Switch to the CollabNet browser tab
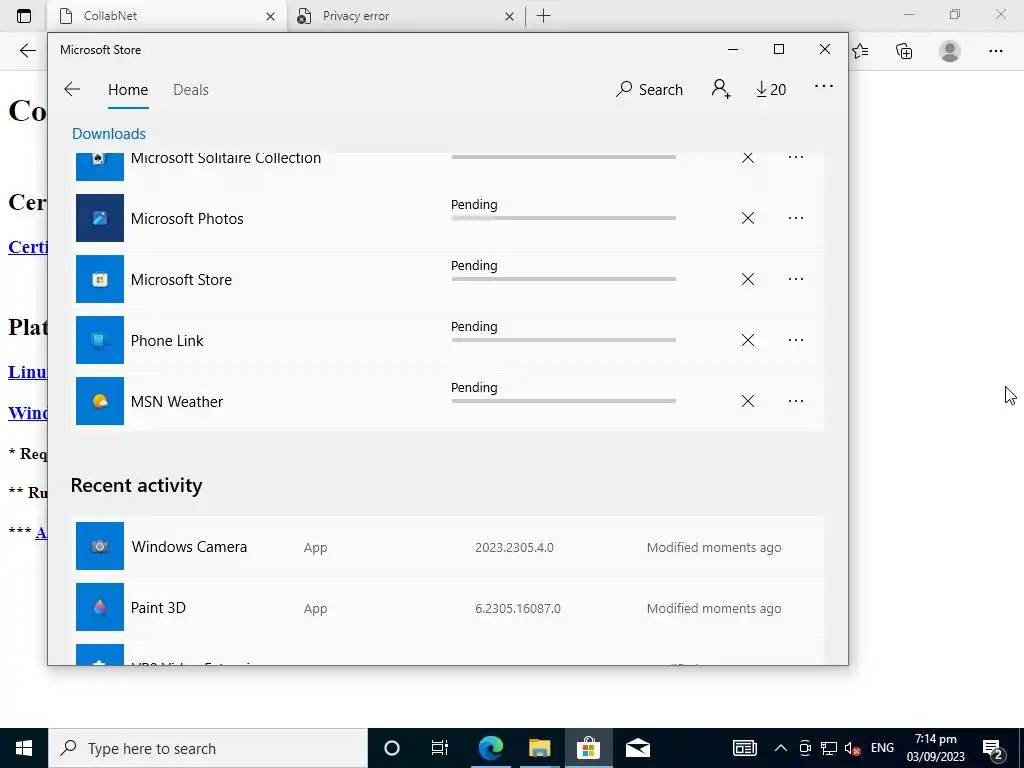This screenshot has width=1024, height=768. (x=167, y=16)
